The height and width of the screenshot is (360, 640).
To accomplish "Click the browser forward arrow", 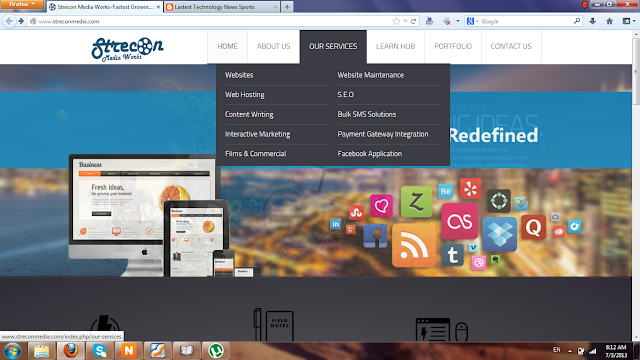I will [21, 21].
